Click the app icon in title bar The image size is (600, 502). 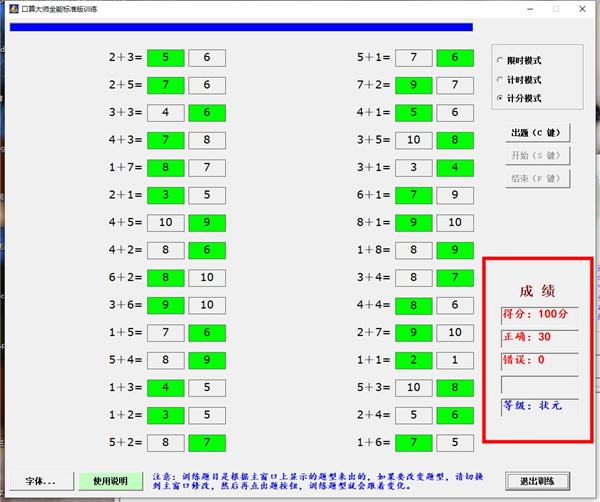[x=12, y=8]
